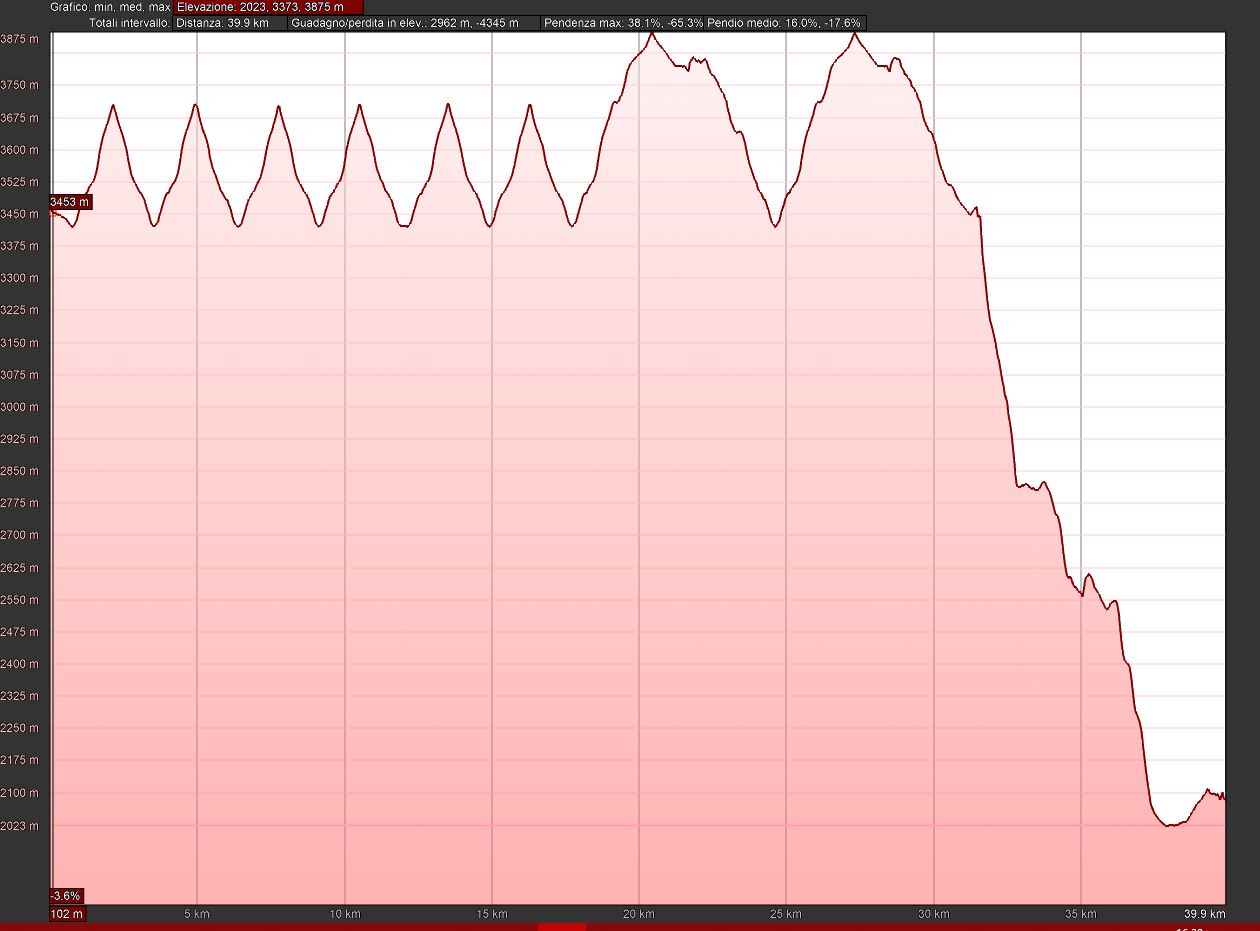
Task: Click the 35 km axis label
Action: [1080, 914]
